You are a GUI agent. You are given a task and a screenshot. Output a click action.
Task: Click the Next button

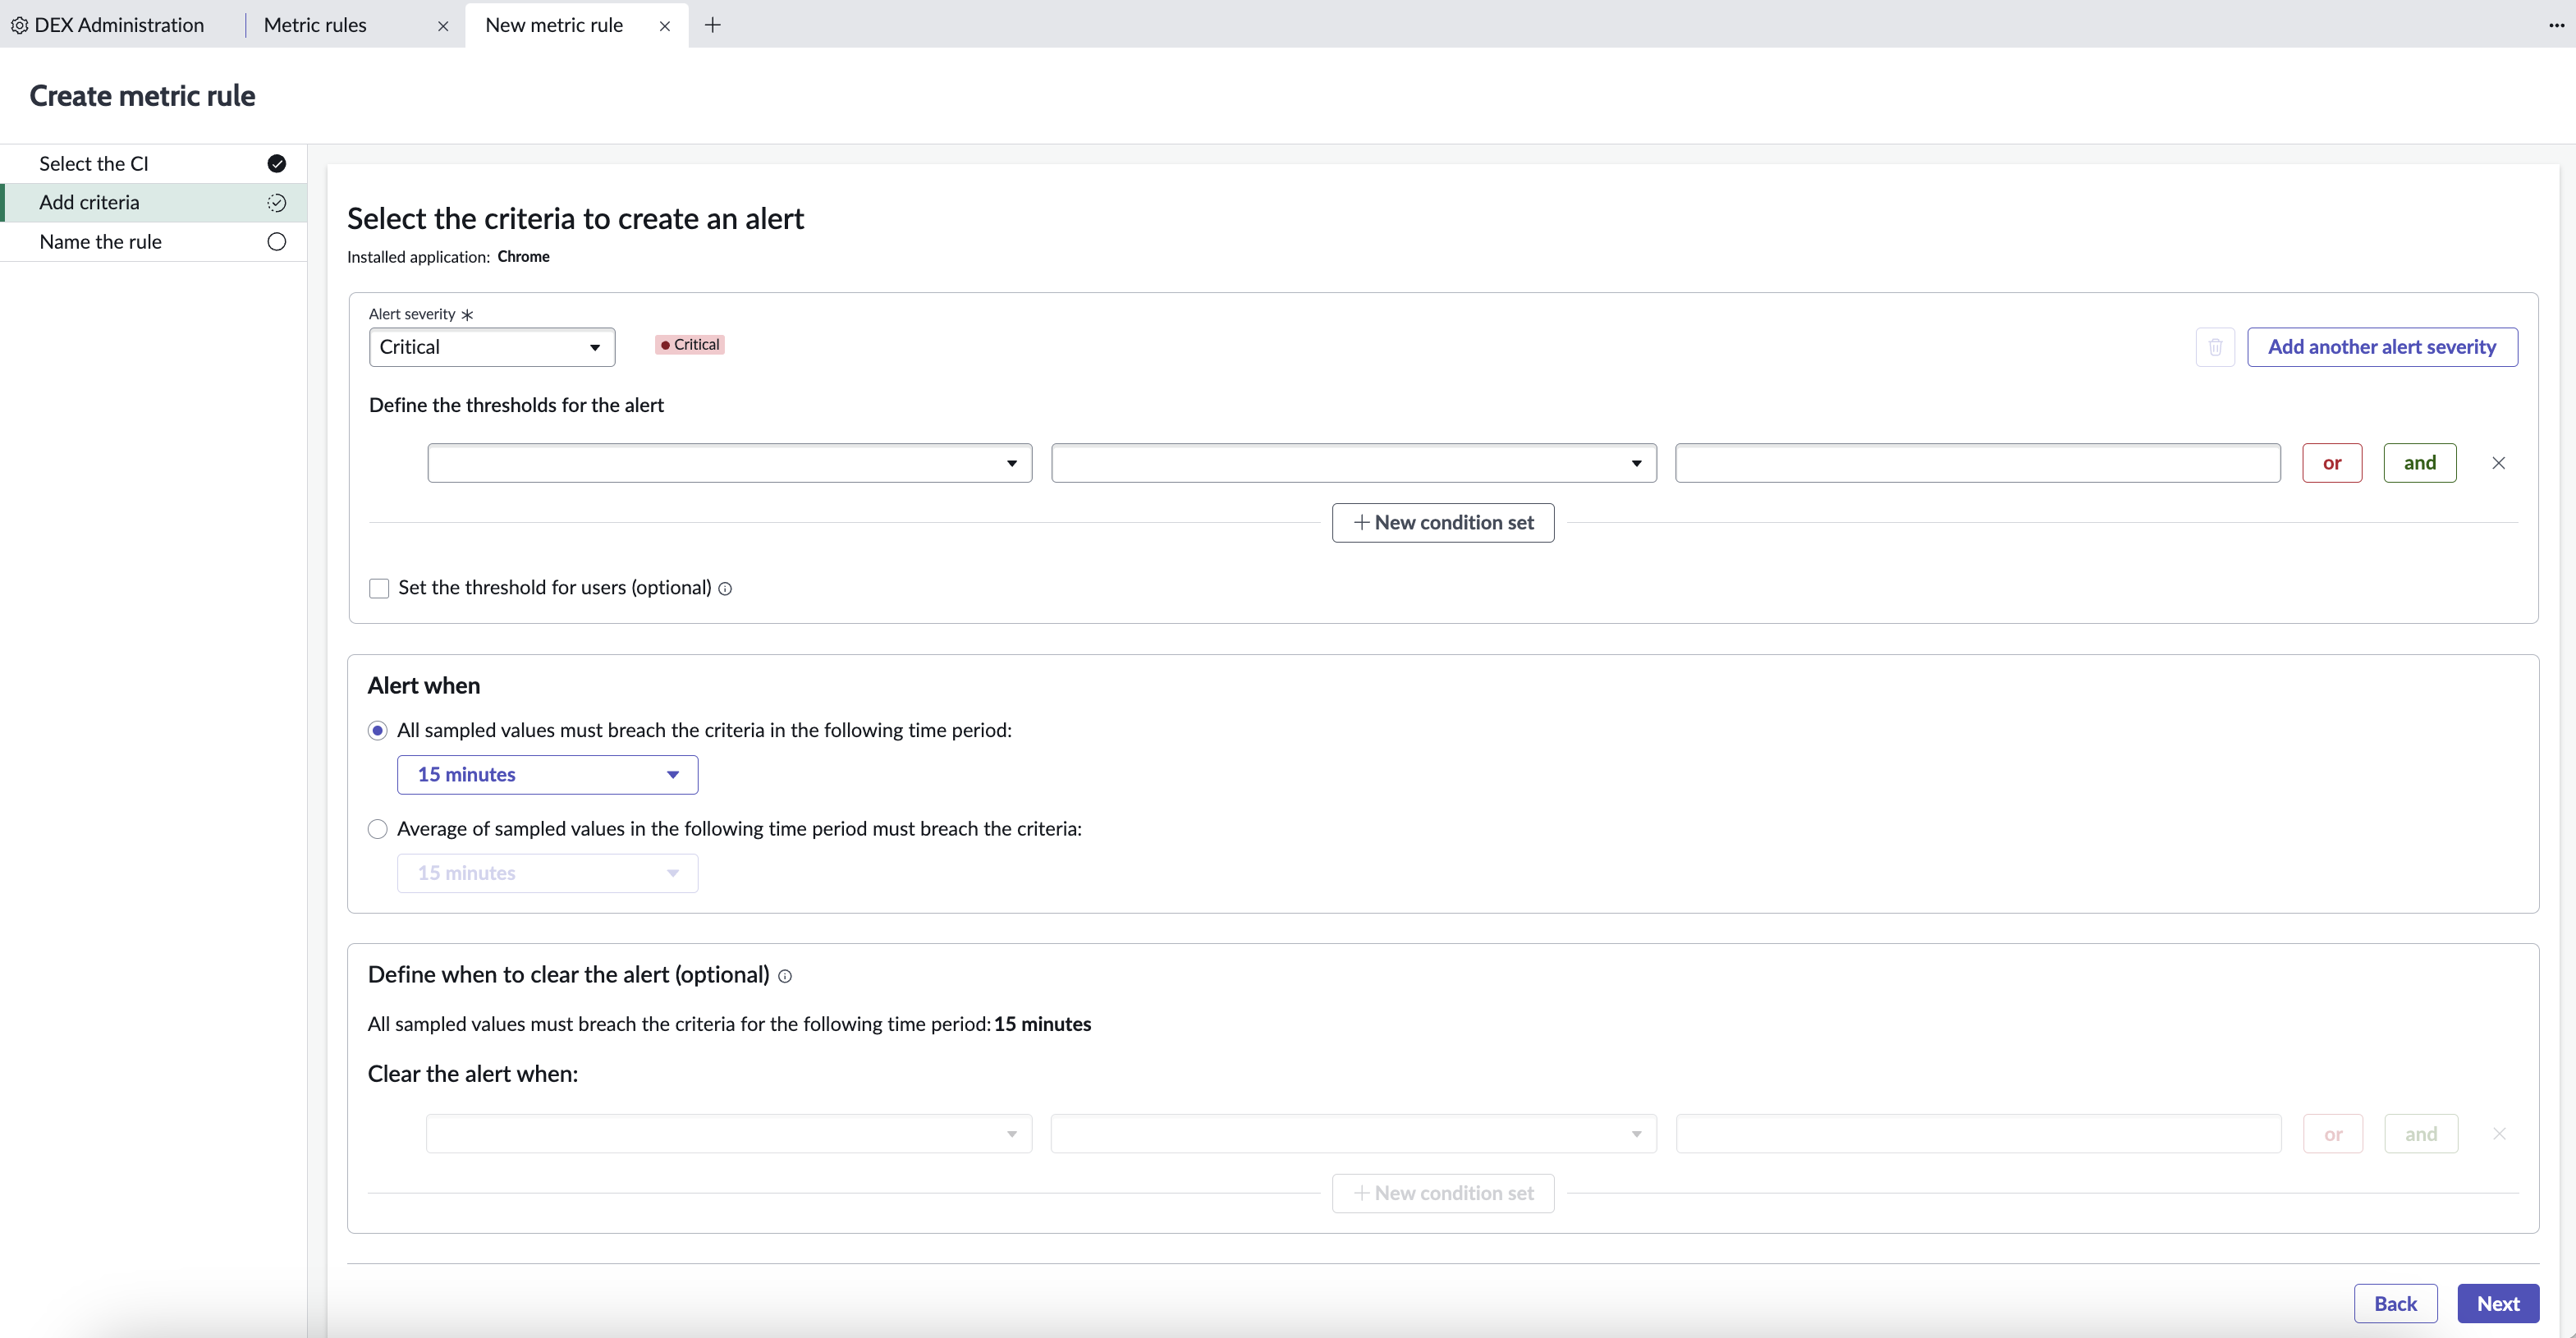click(2498, 1303)
